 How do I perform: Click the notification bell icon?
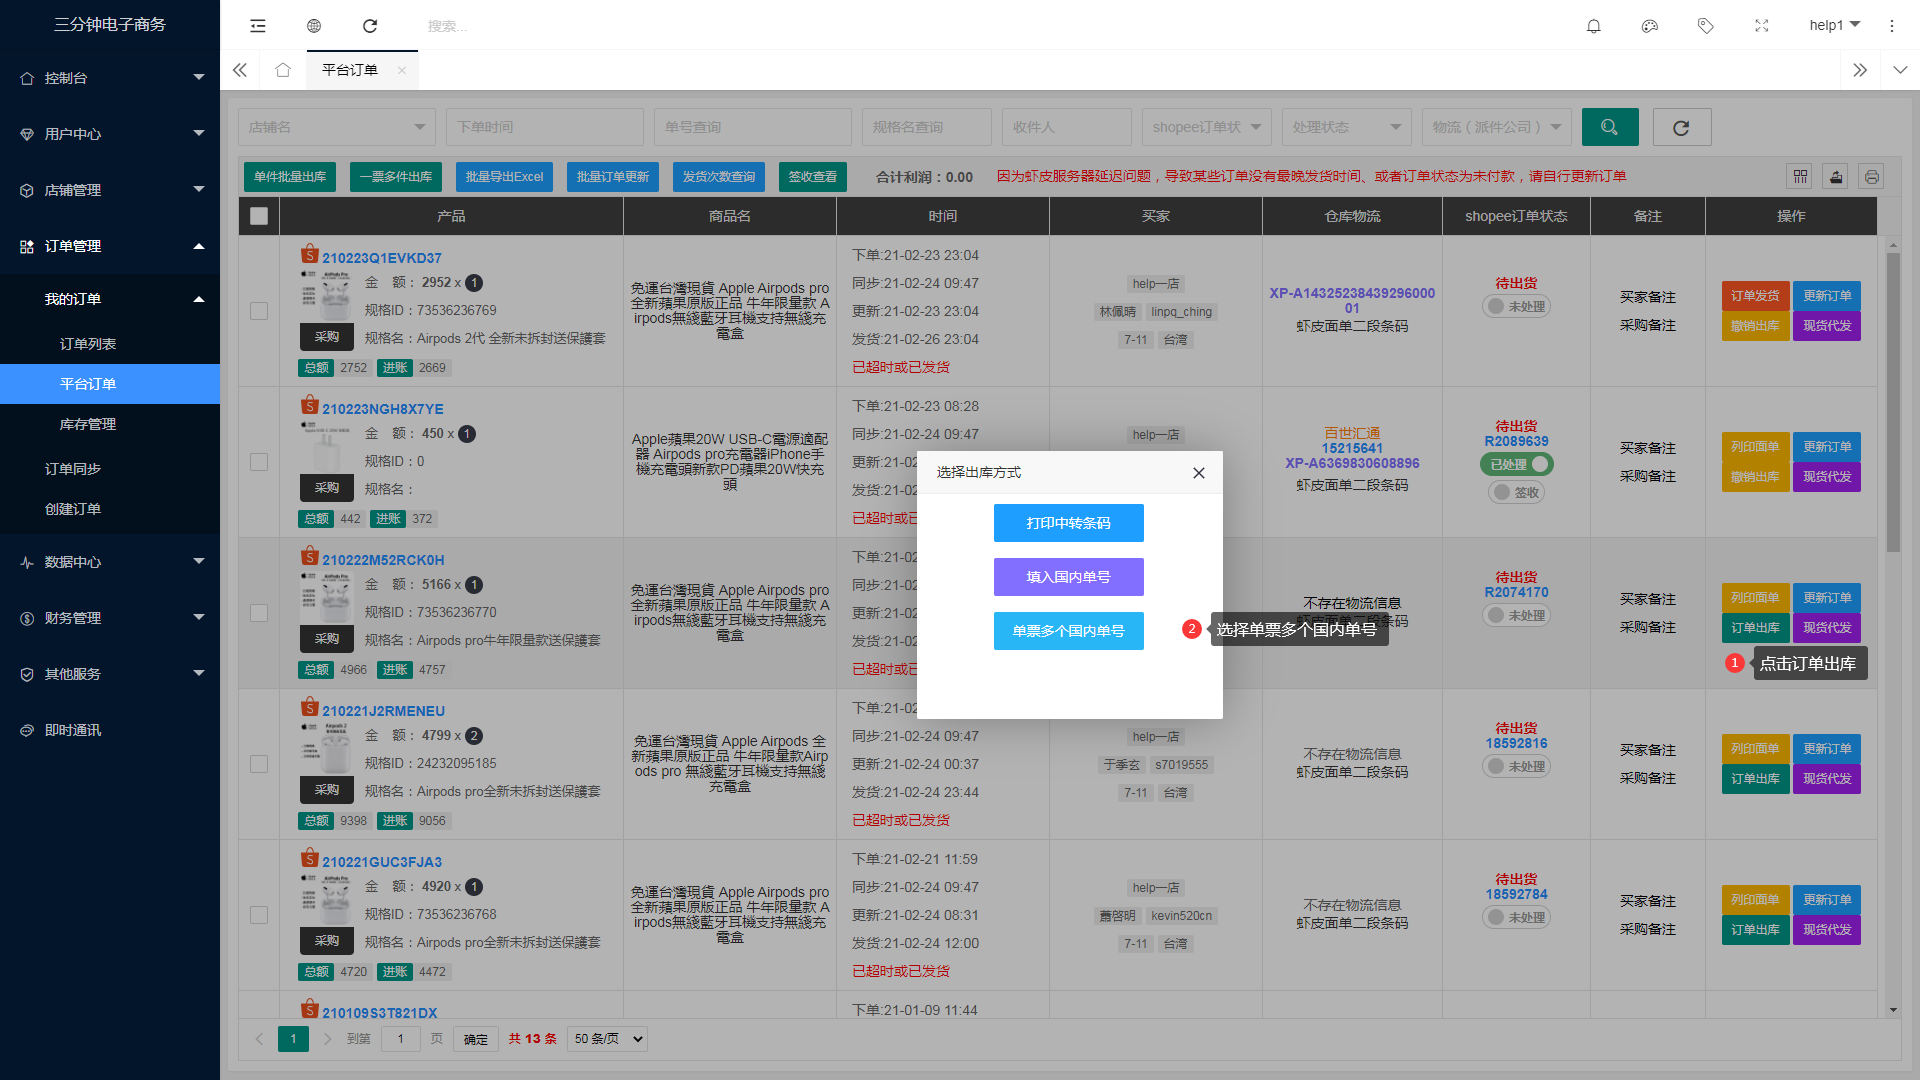1594,26
